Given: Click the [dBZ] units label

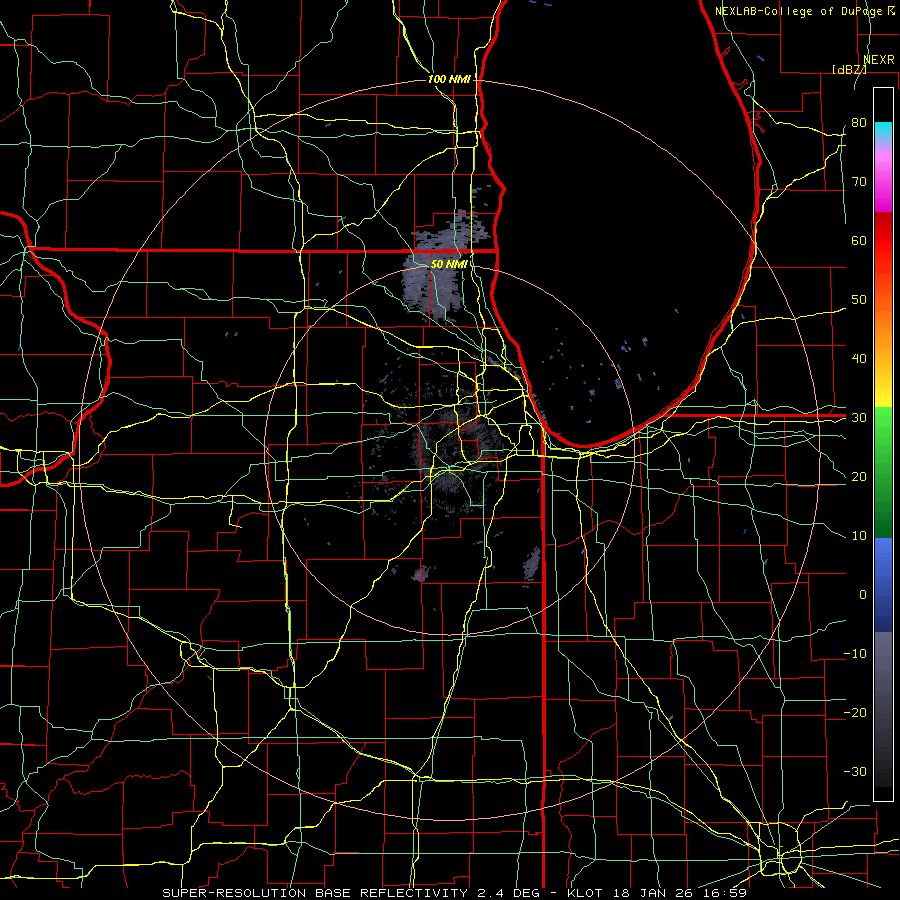Looking at the screenshot, I should click(x=849, y=69).
